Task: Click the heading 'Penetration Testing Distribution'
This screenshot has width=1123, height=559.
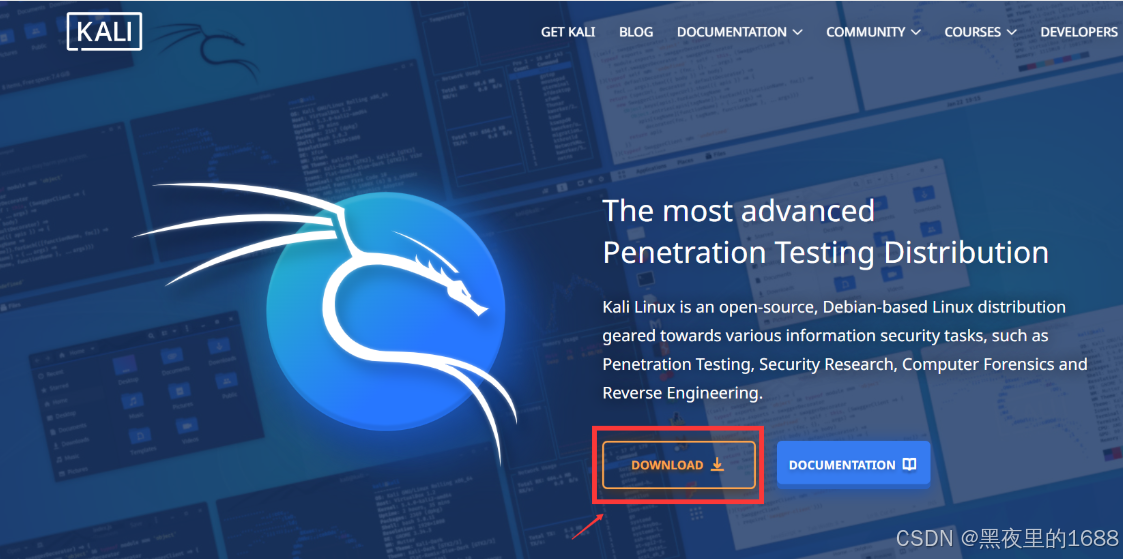Action: 826,253
